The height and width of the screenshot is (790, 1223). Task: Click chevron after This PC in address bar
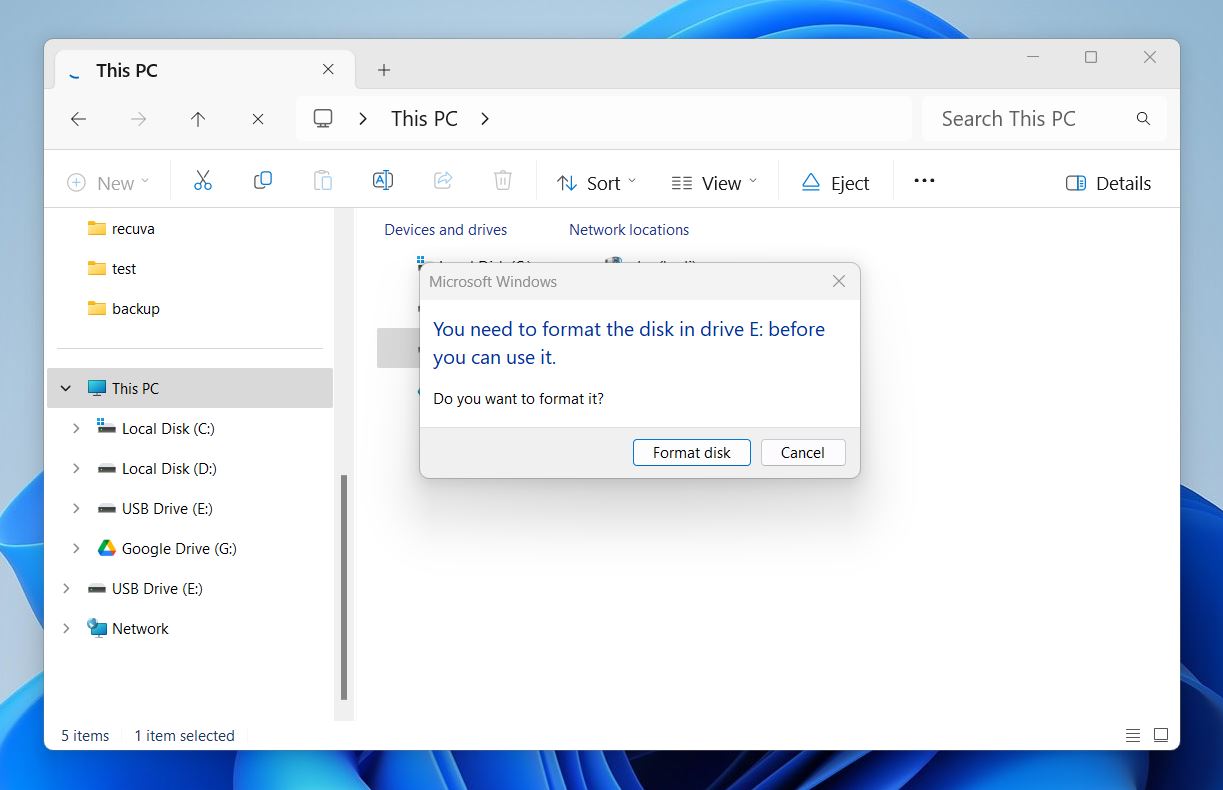coord(485,119)
